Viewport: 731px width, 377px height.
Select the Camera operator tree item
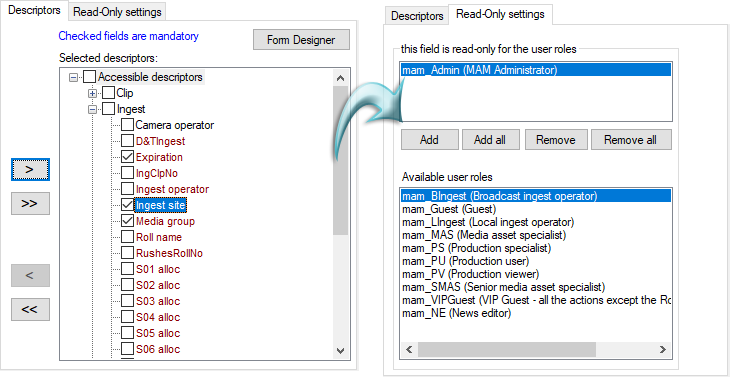click(x=175, y=125)
